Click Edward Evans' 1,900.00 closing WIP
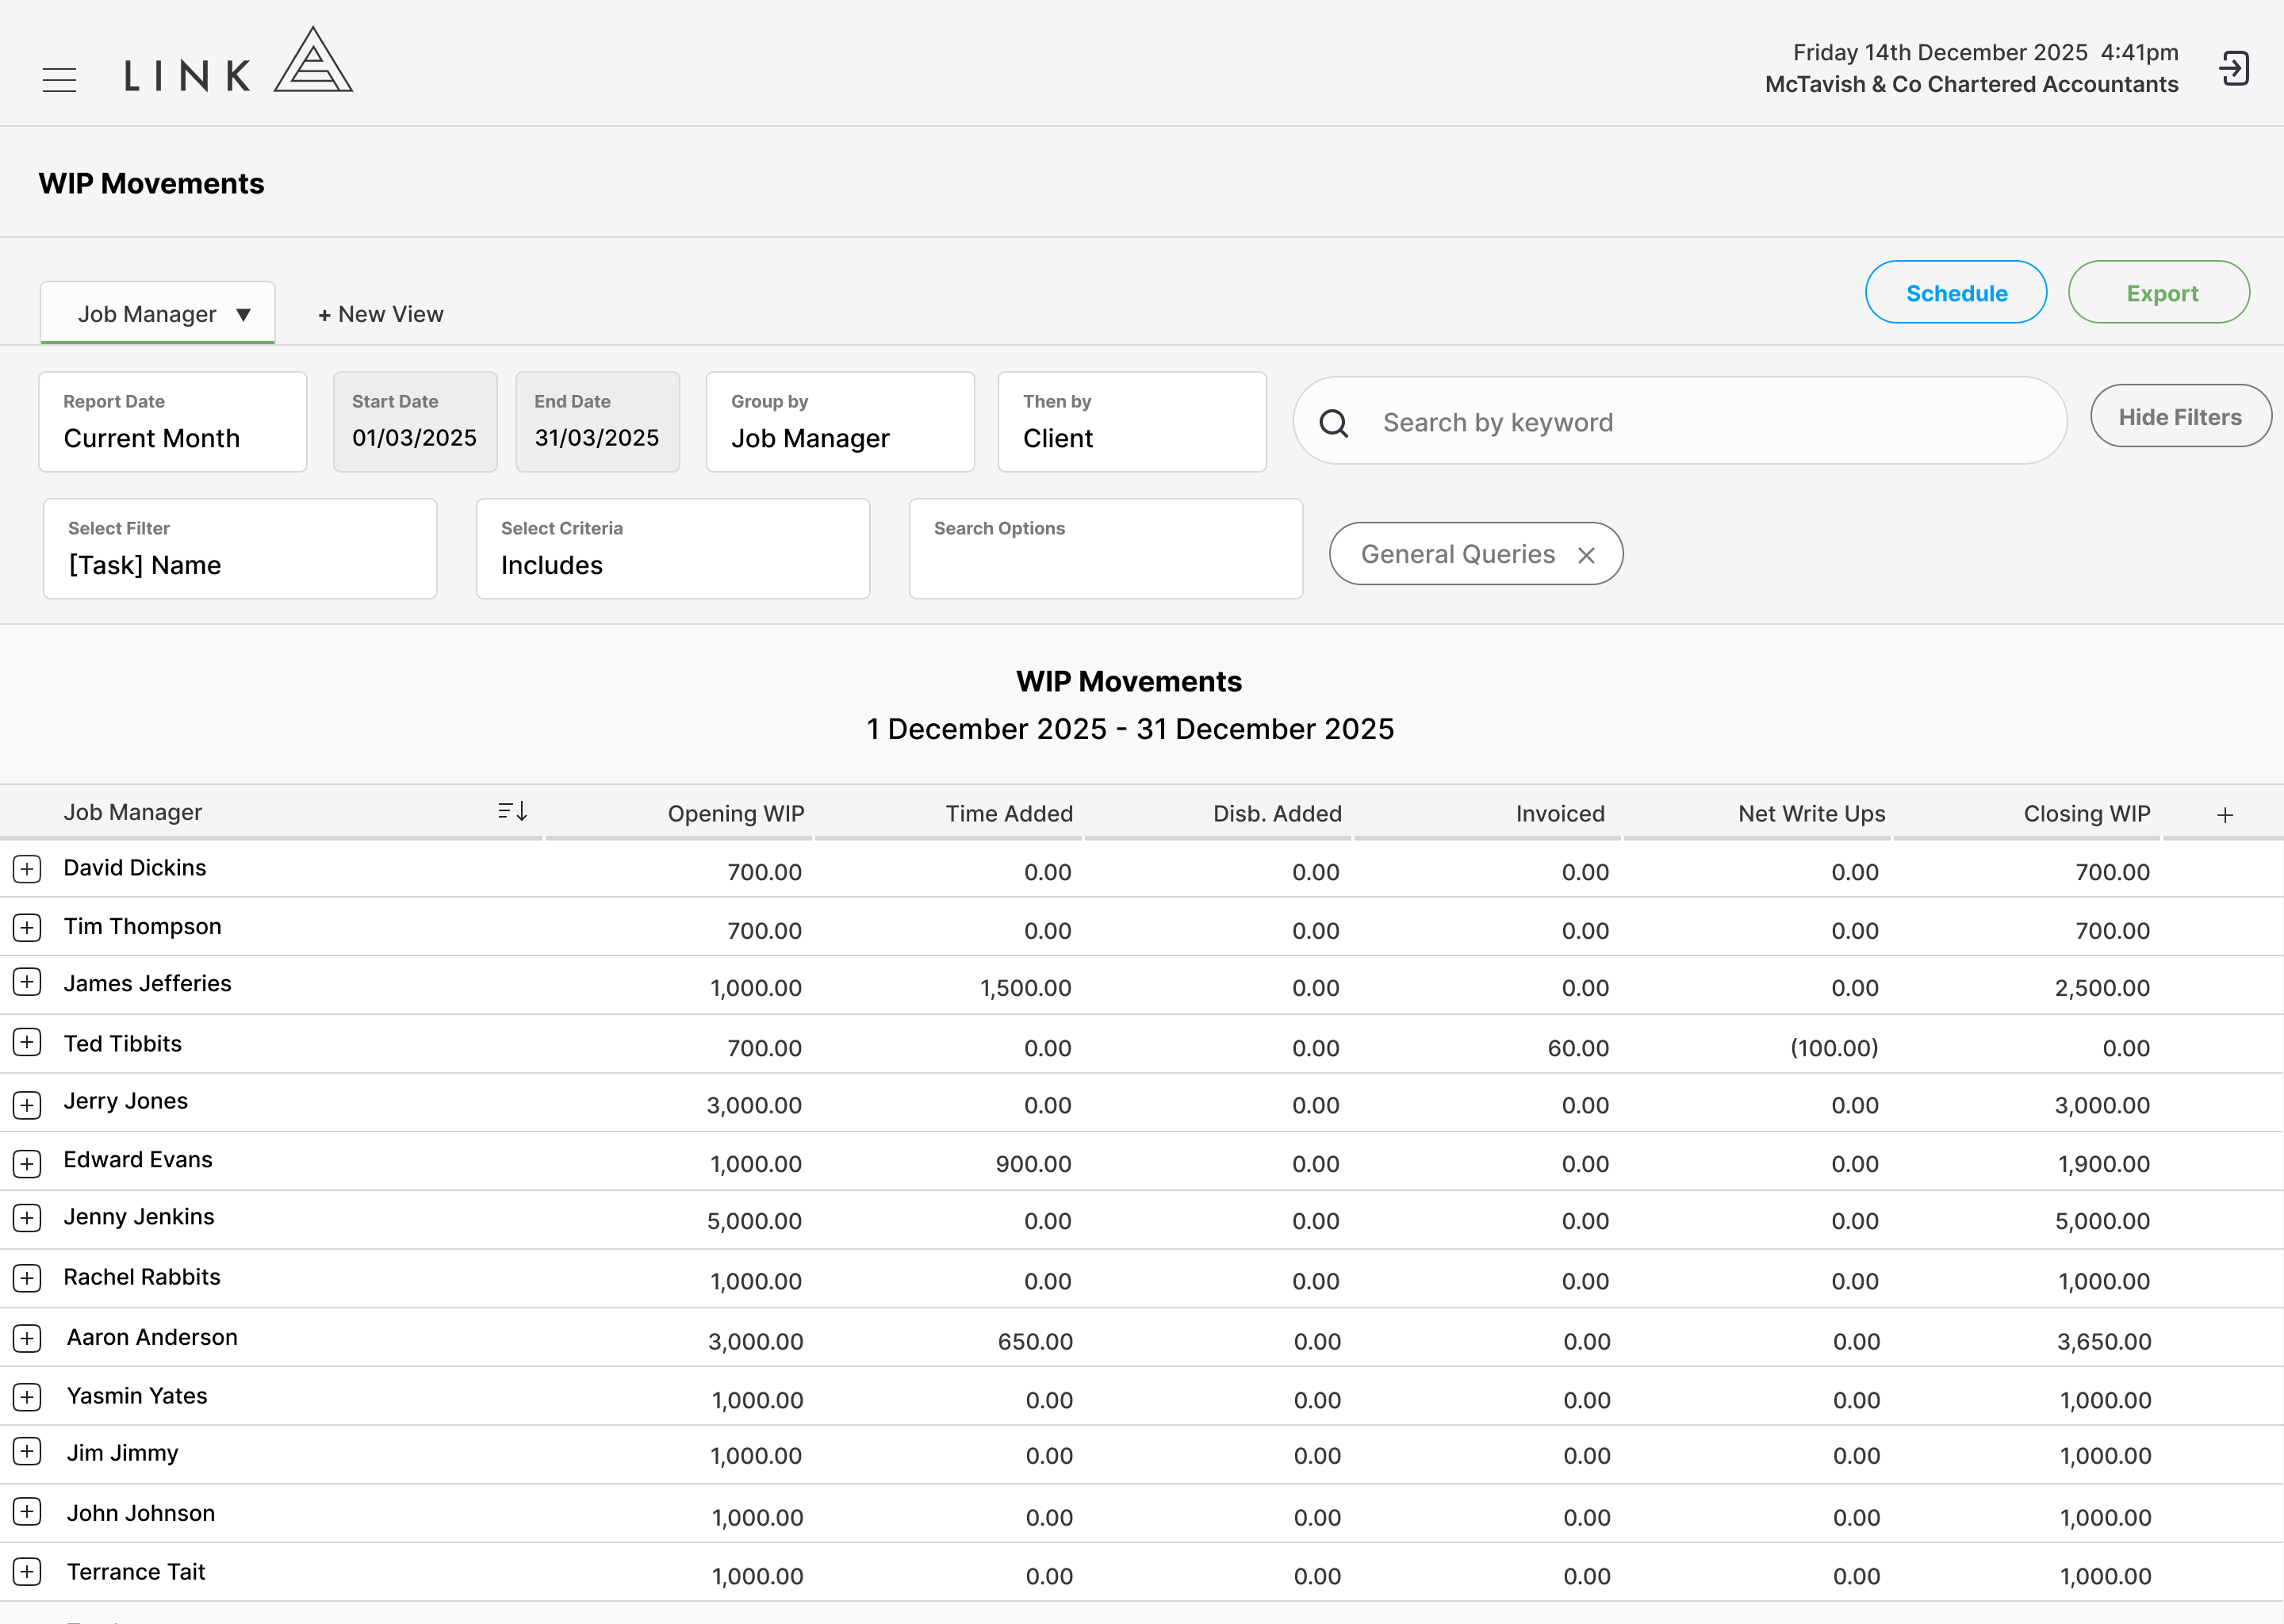The height and width of the screenshot is (1624, 2284). [2104, 1164]
